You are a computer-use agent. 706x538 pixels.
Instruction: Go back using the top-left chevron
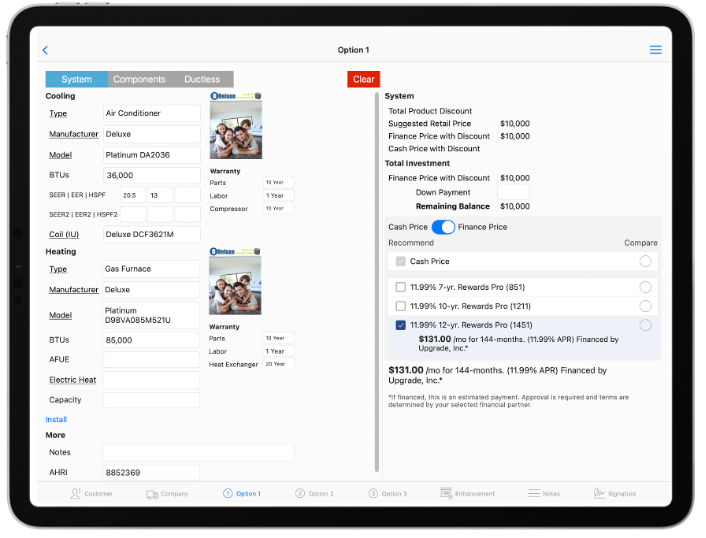[x=45, y=50]
